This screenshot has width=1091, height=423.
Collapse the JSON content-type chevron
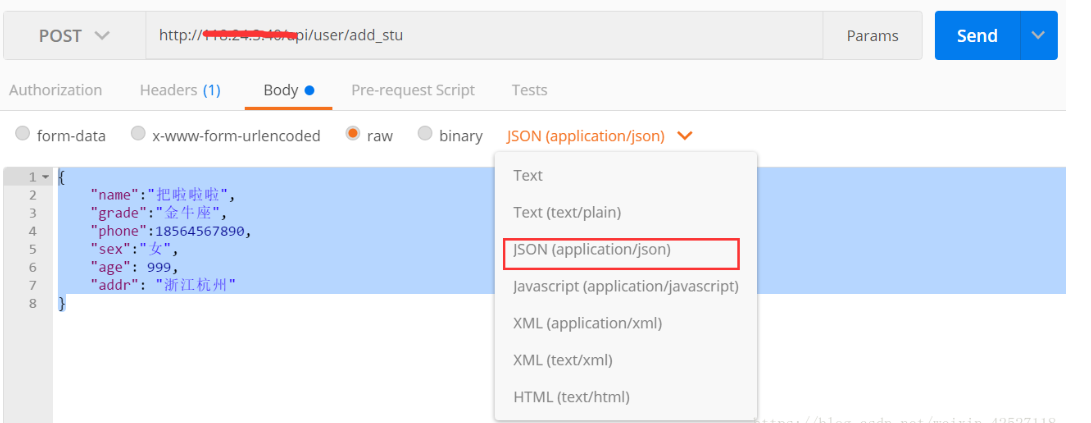[x=685, y=136]
